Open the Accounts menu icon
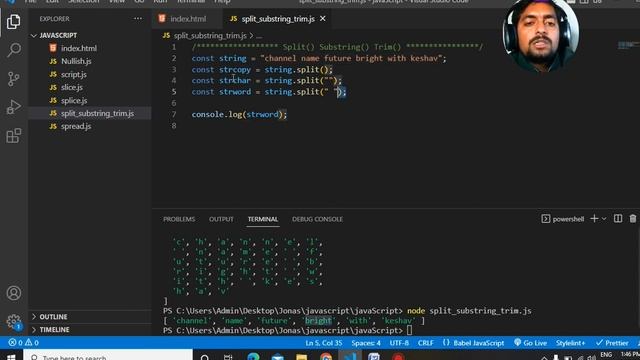 [x=13, y=293]
